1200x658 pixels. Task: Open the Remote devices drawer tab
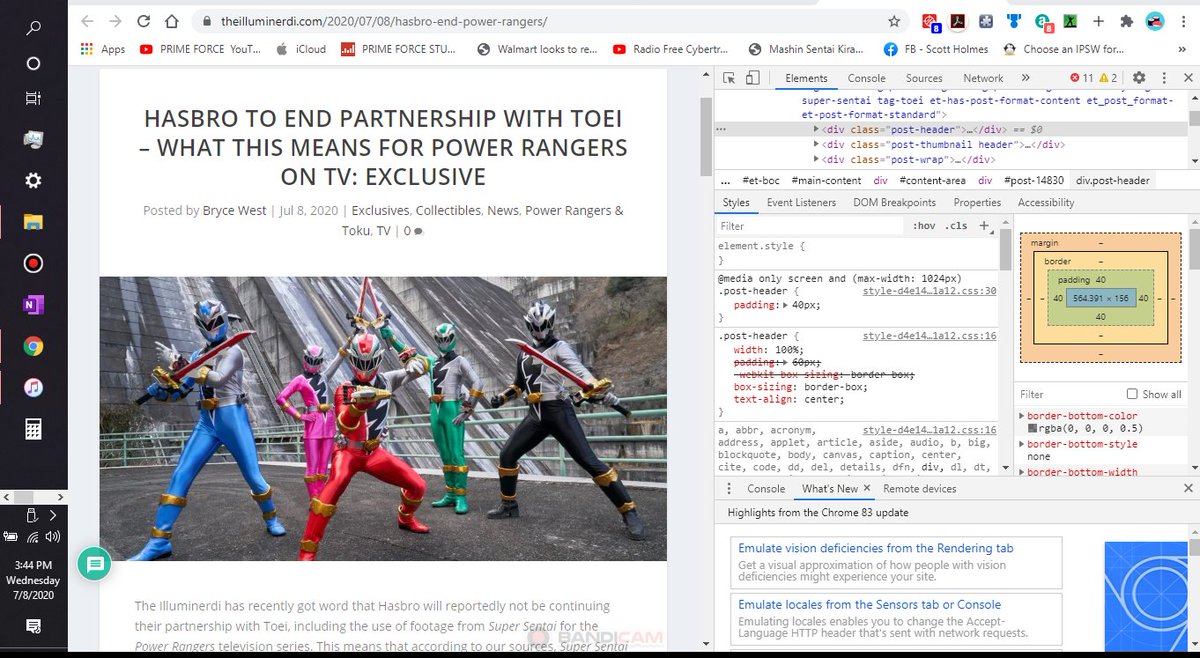coord(919,489)
